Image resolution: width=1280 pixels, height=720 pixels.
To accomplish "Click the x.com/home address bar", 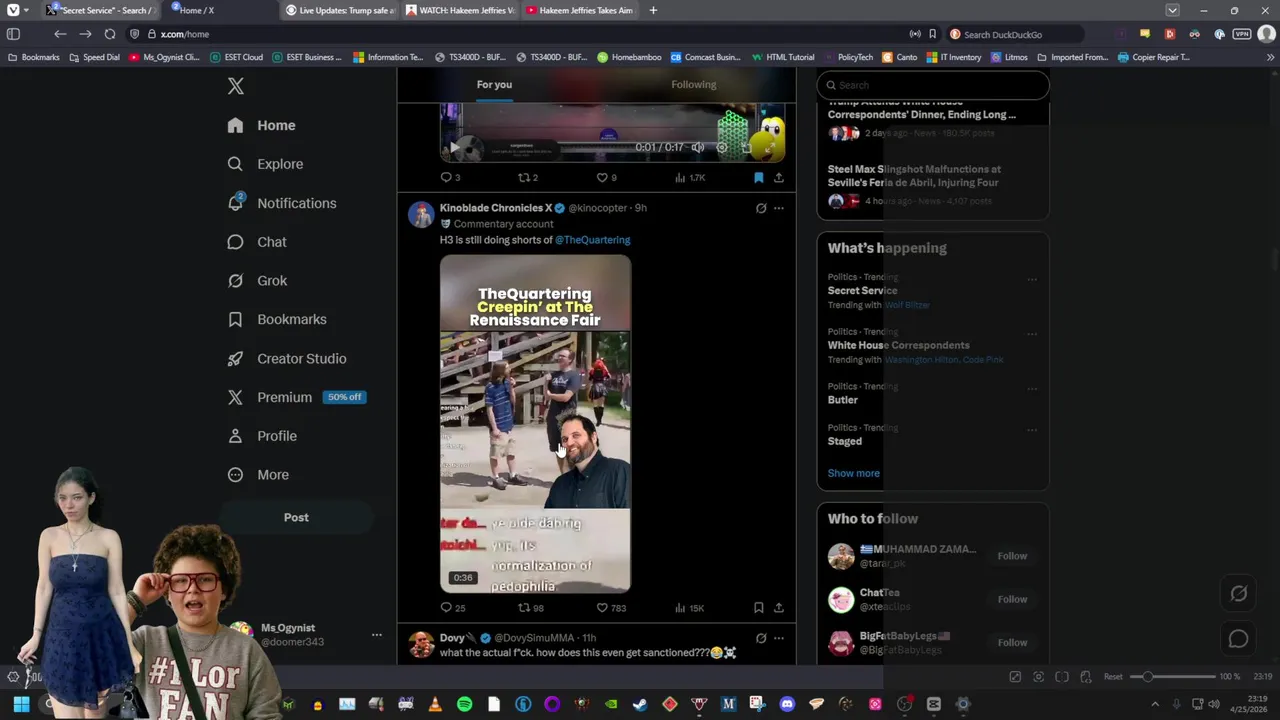I will click(x=520, y=34).
